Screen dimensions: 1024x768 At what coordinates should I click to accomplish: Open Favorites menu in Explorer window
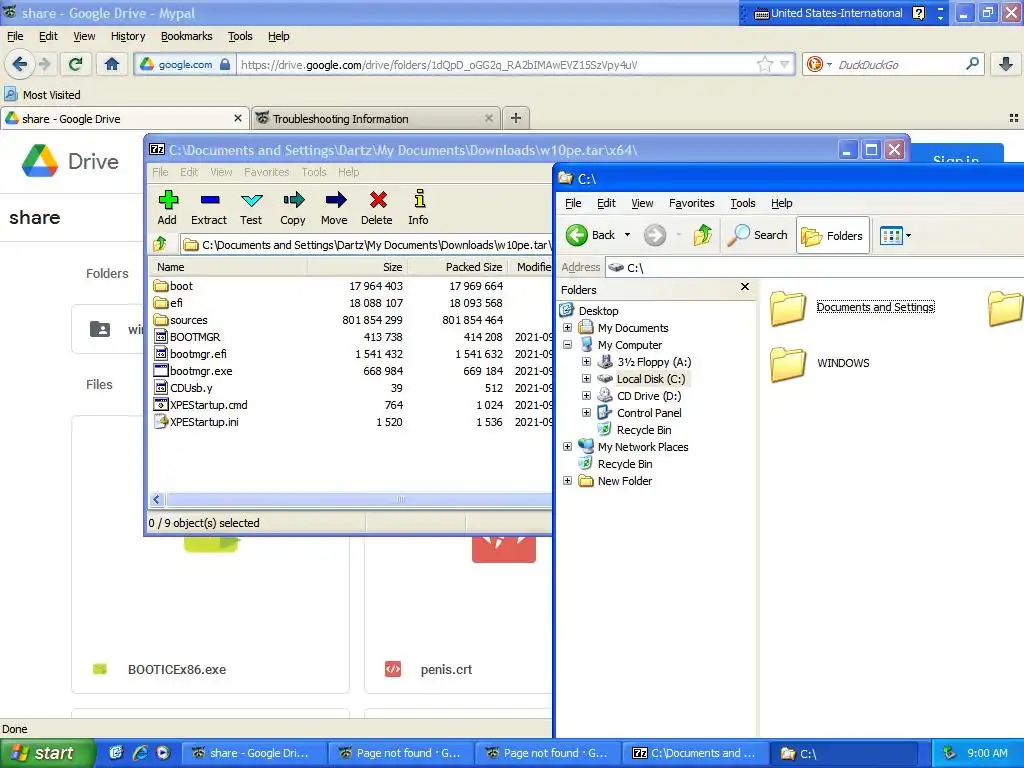click(692, 203)
